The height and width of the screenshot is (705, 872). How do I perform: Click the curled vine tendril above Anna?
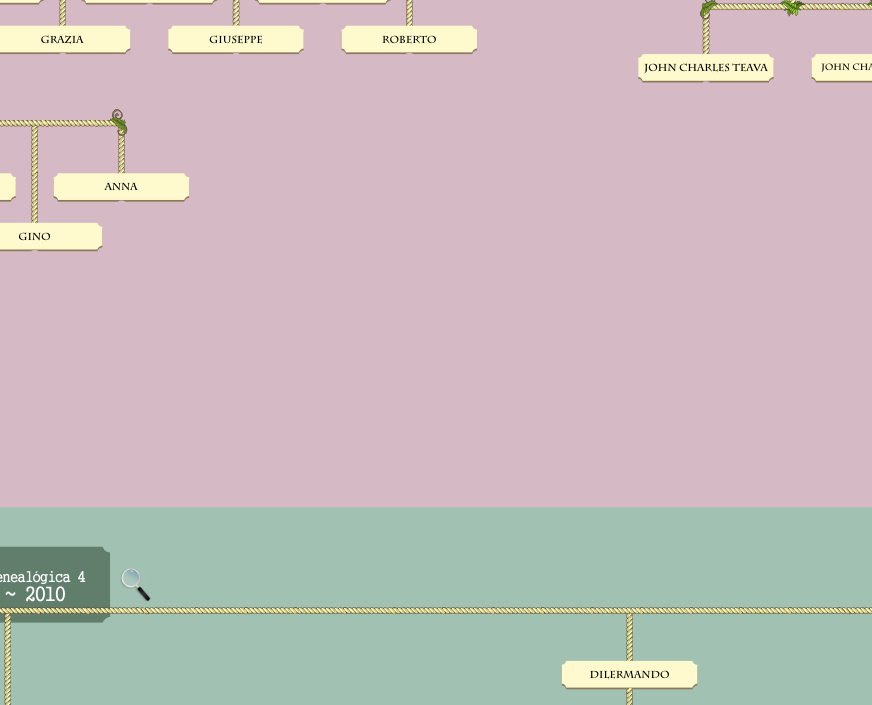[x=118, y=118]
